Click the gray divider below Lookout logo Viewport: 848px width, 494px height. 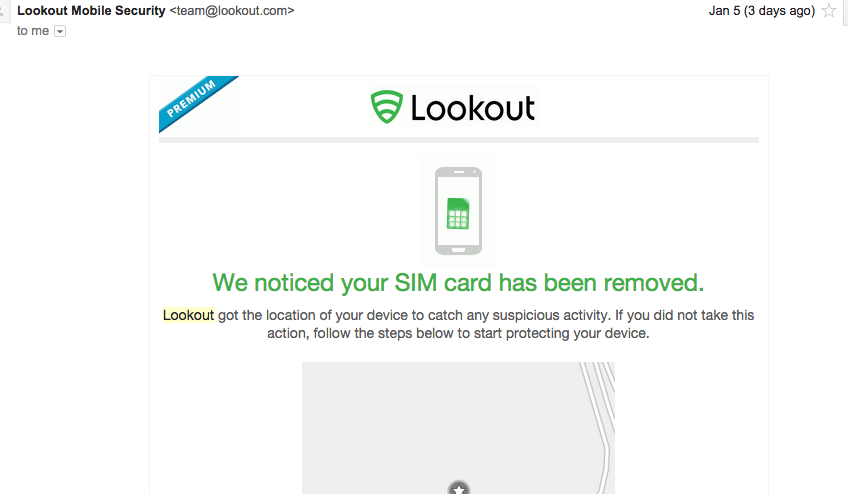pos(459,140)
